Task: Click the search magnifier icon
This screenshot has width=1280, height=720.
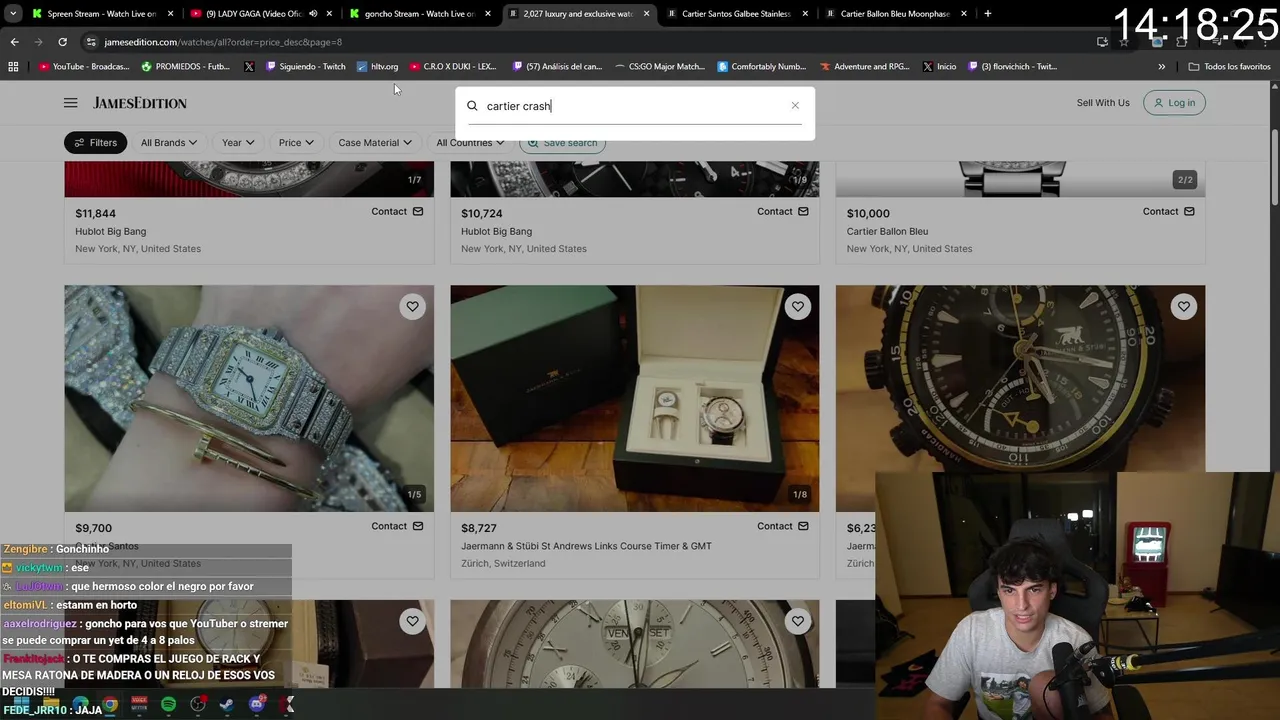Action: coord(472,105)
